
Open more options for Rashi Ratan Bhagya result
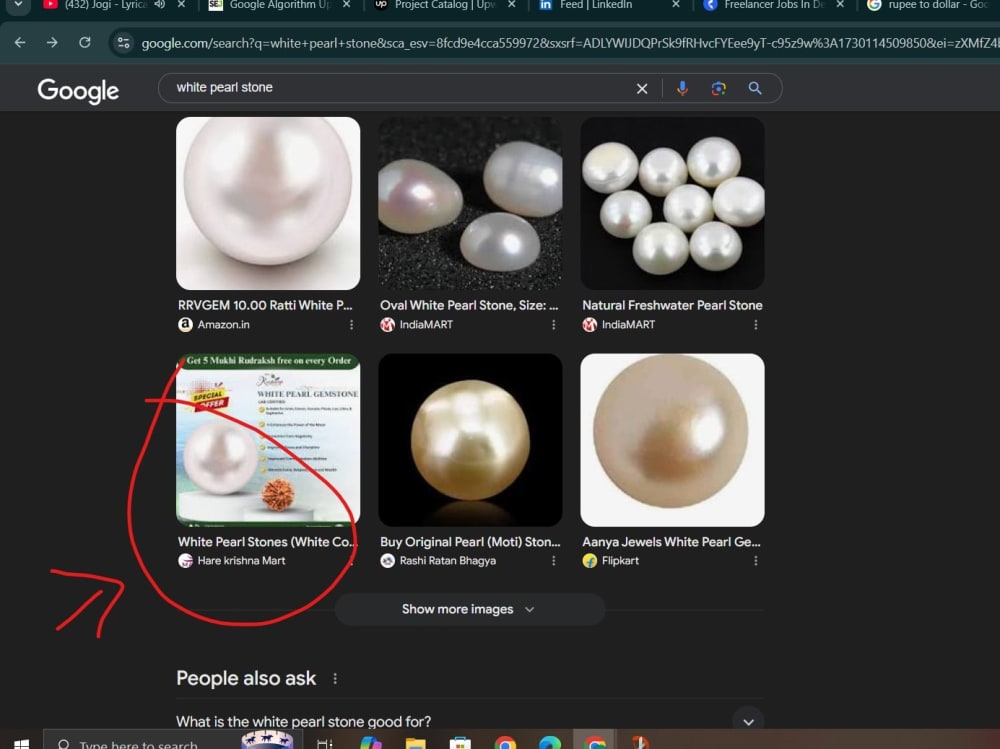[554, 561]
